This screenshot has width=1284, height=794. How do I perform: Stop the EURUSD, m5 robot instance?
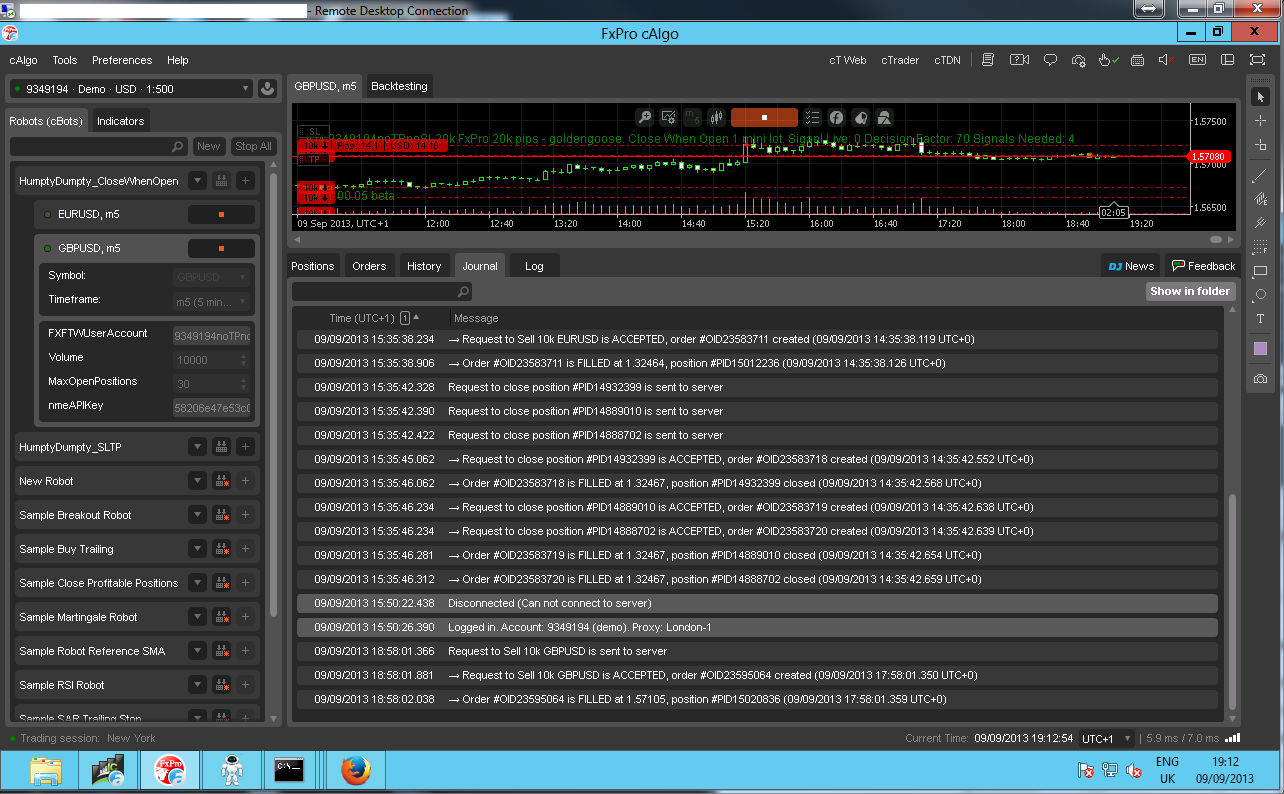pyautogui.click(x=221, y=214)
